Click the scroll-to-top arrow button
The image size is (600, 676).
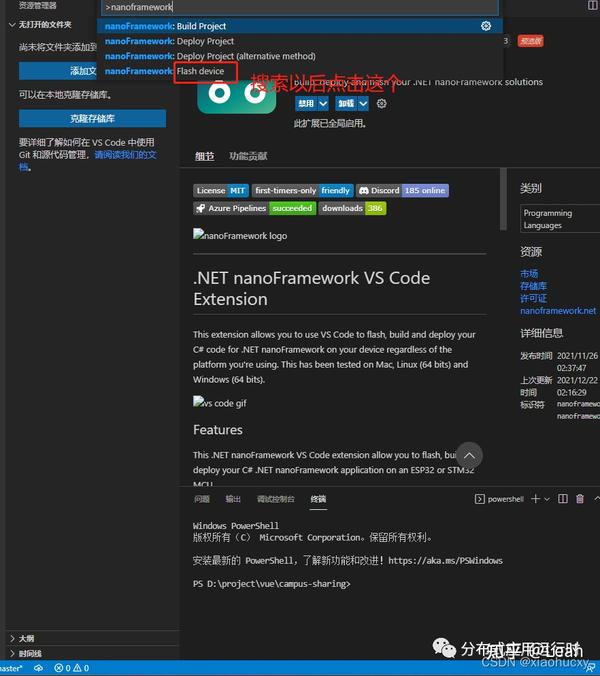click(x=469, y=455)
